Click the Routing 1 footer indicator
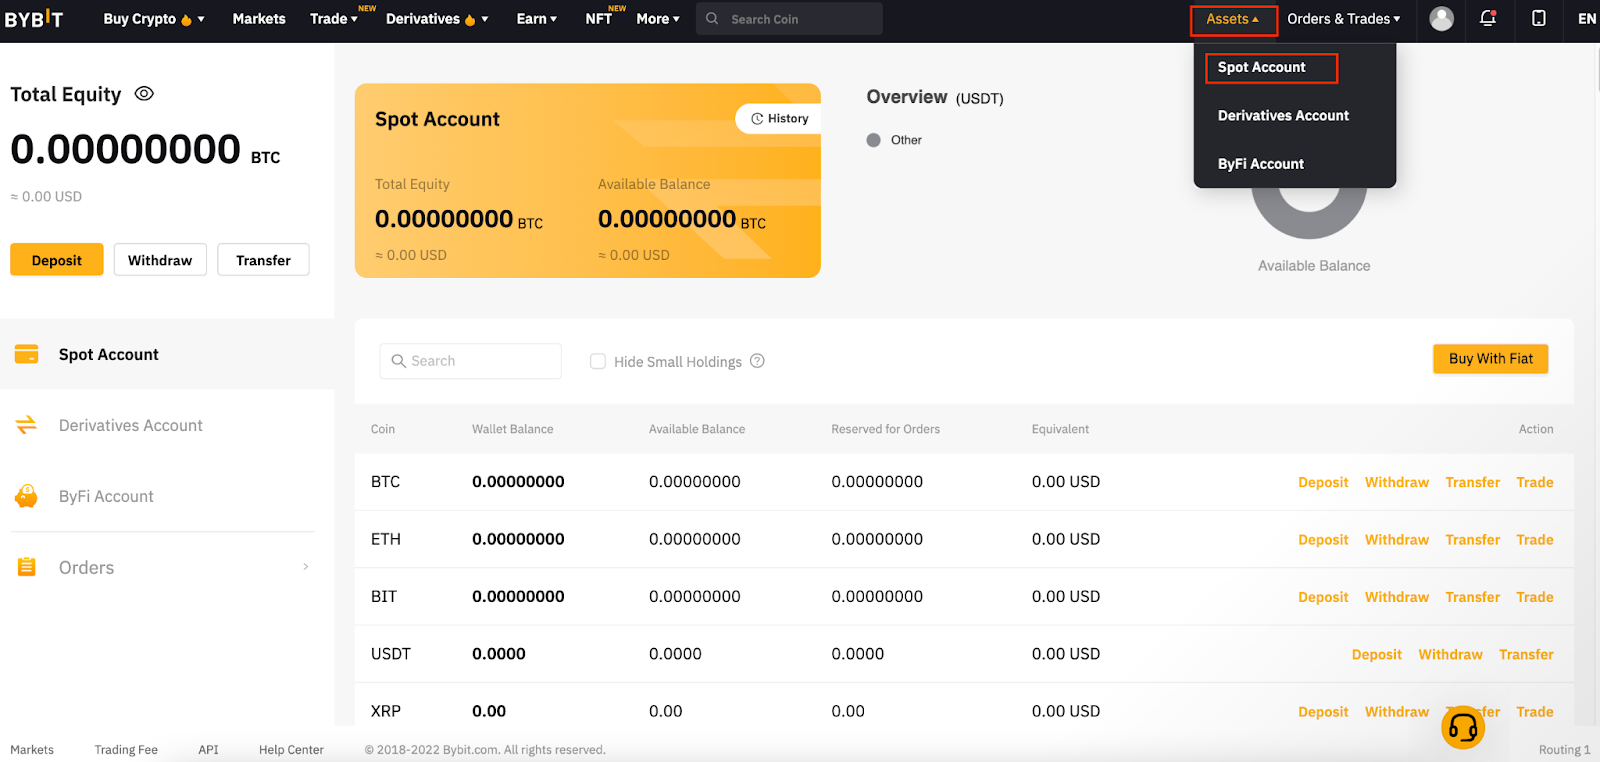1600x762 pixels. click(1564, 750)
